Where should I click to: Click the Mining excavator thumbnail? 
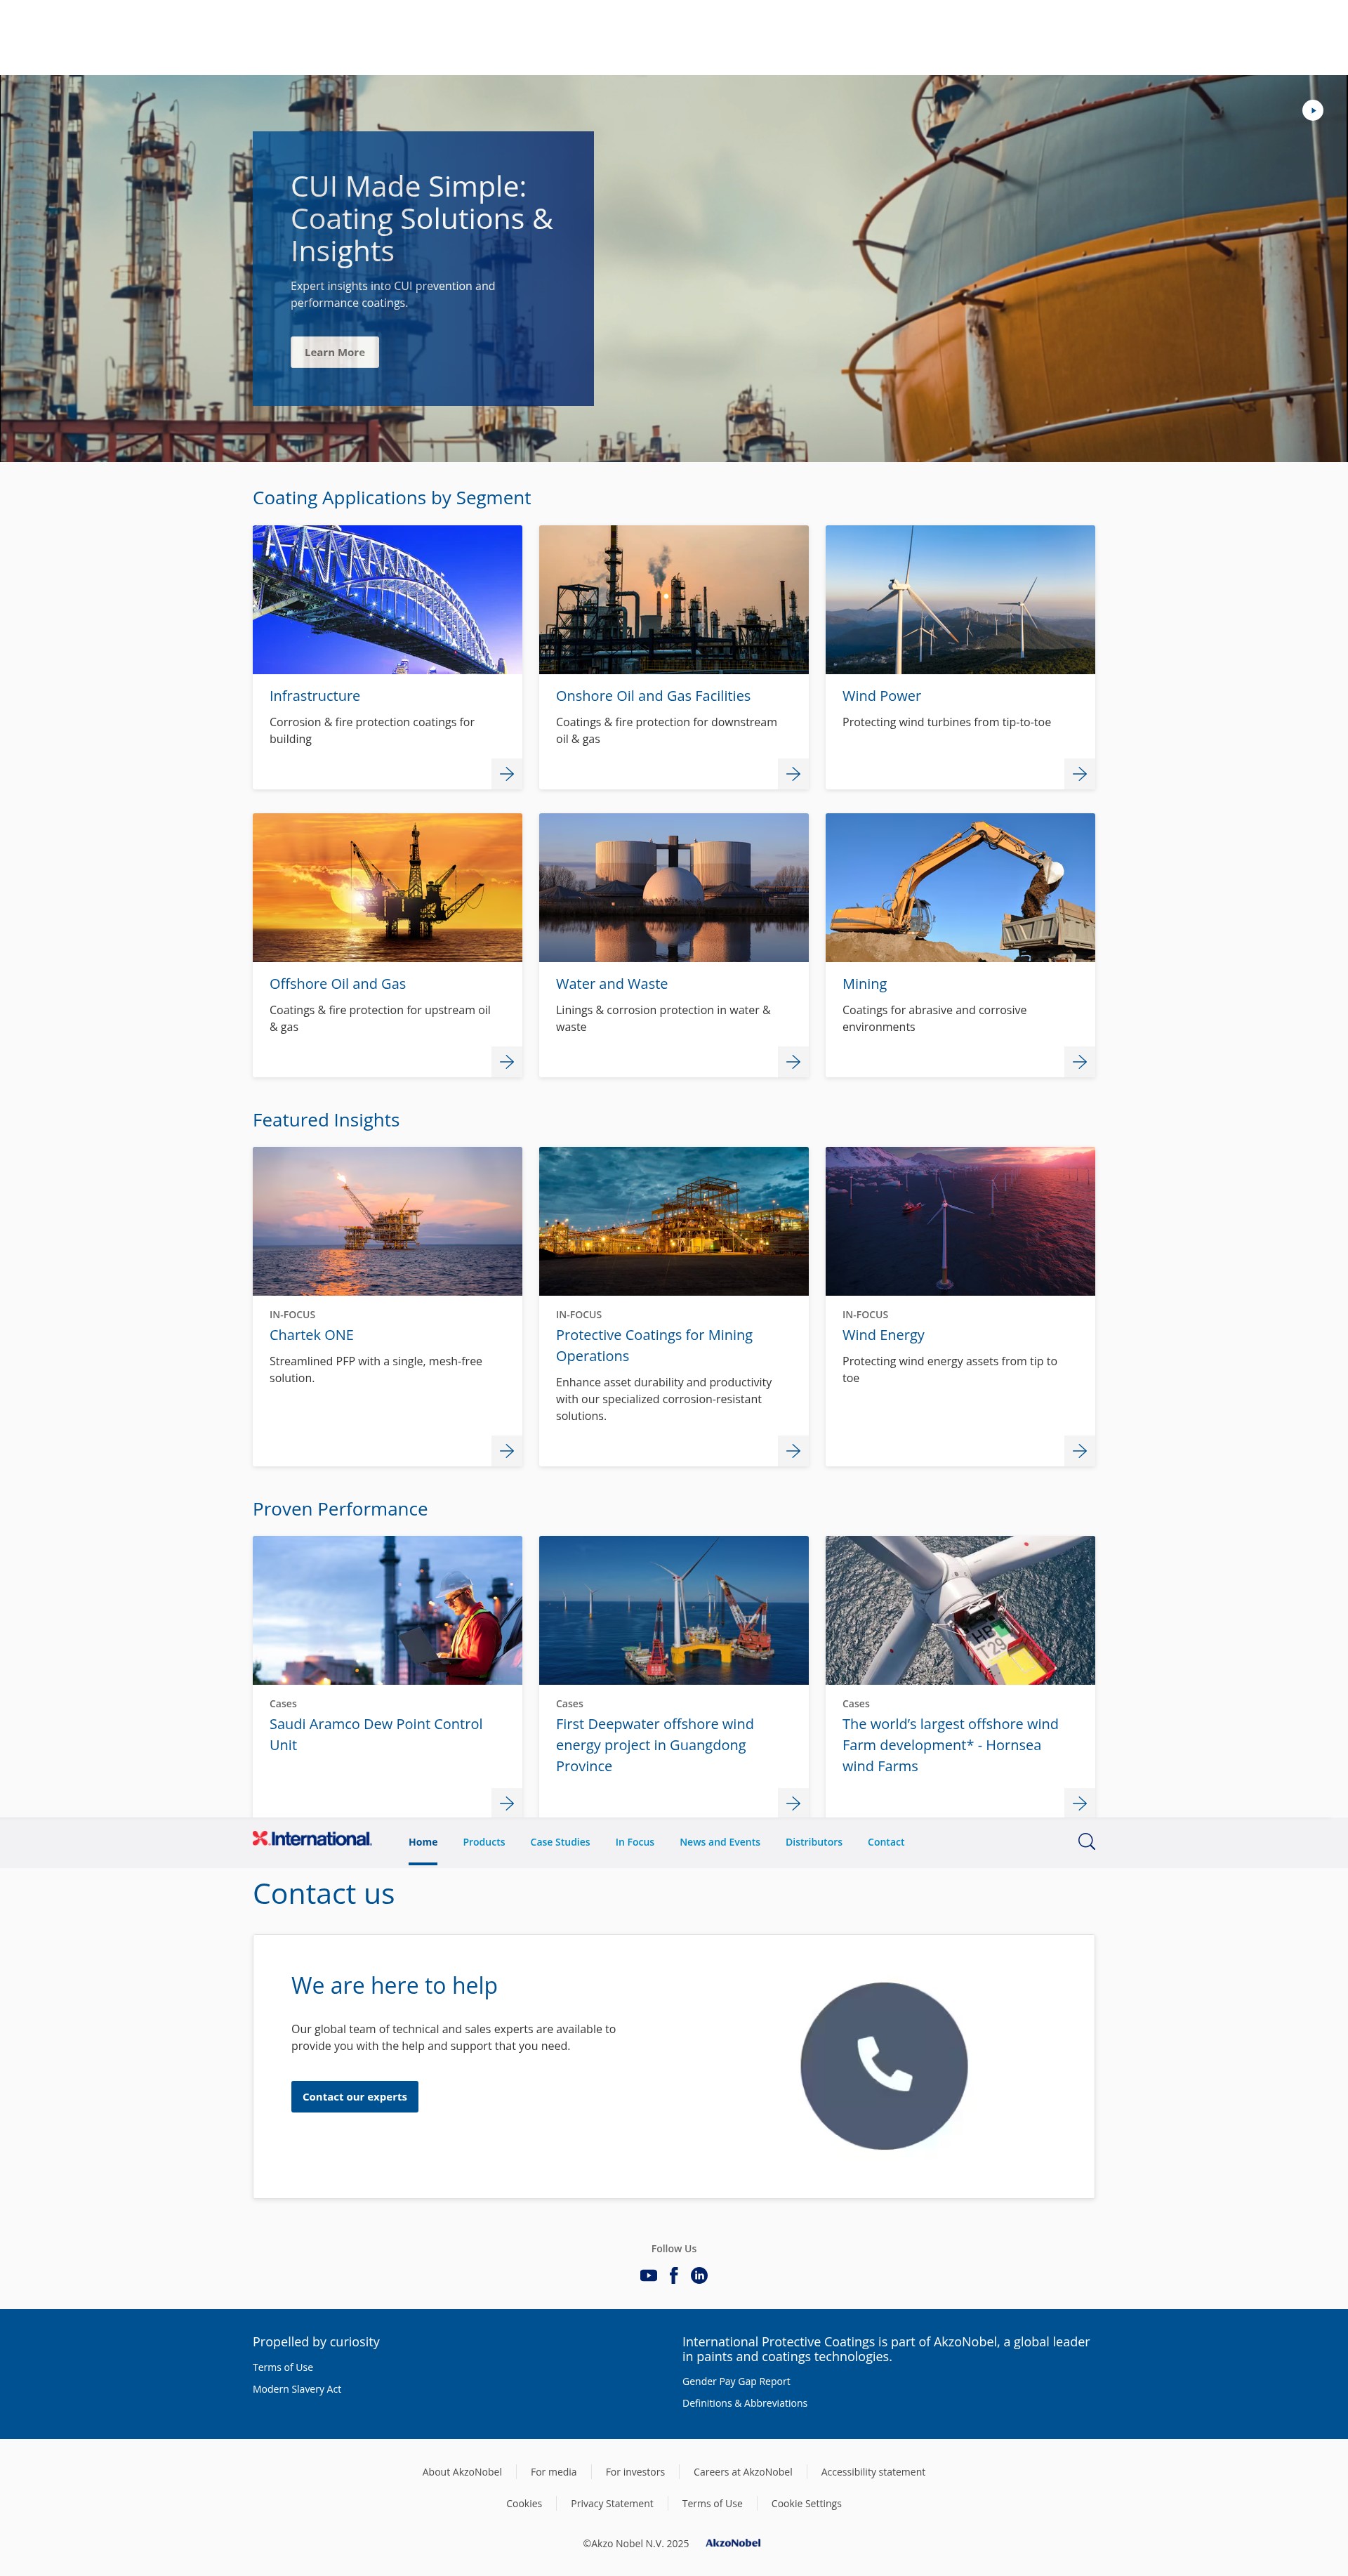point(960,888)
